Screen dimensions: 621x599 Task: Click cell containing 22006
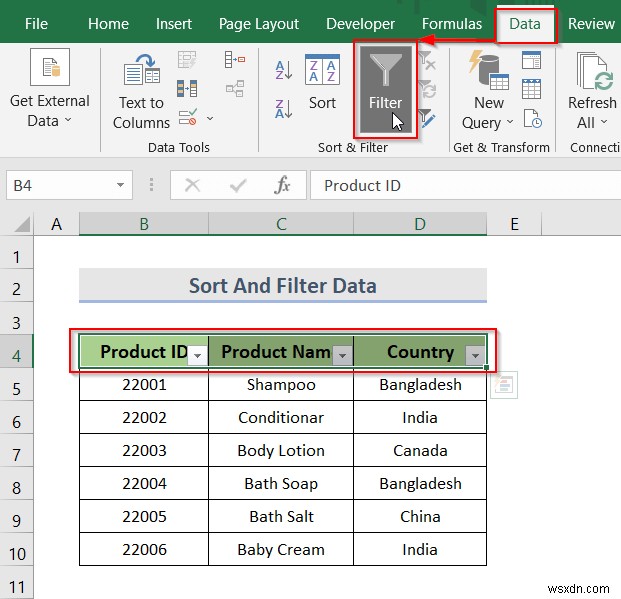tap(144, 549)
